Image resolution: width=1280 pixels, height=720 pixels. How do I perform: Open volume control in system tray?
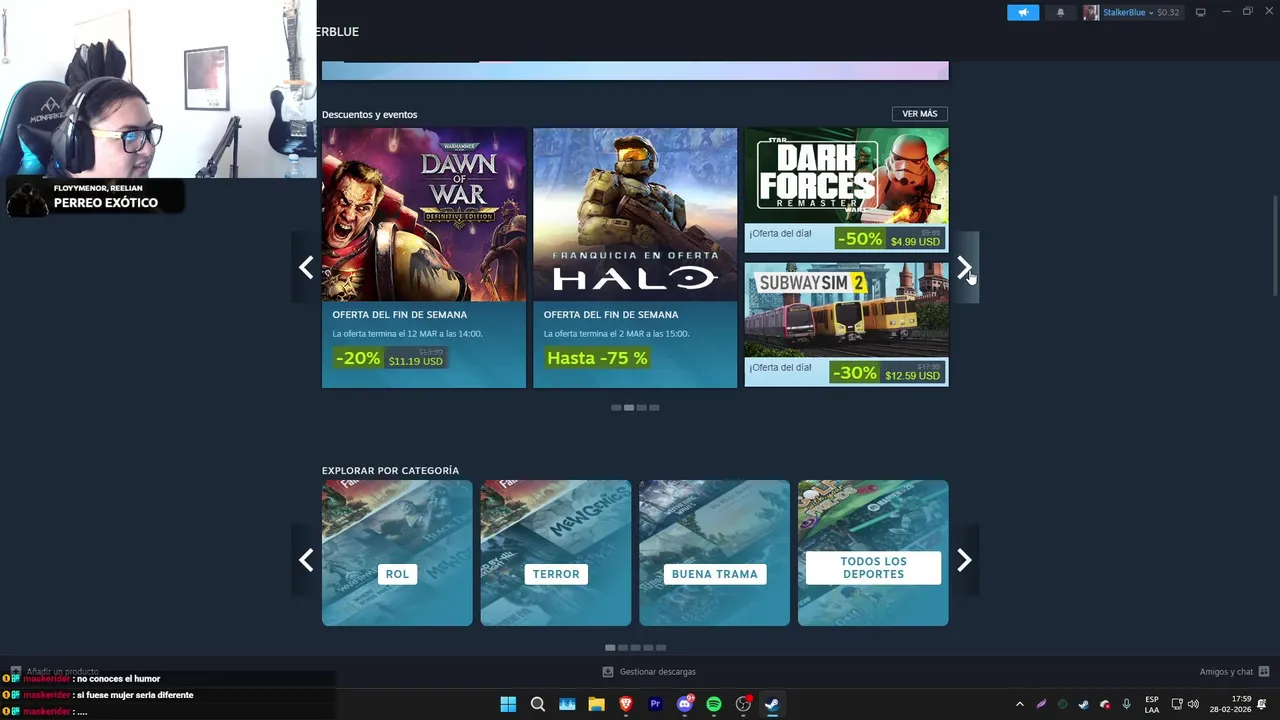click(1193, 705)
